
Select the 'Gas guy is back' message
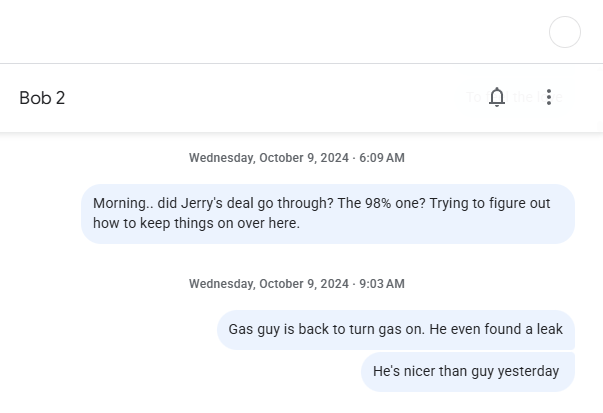click(x=396, y=330)
